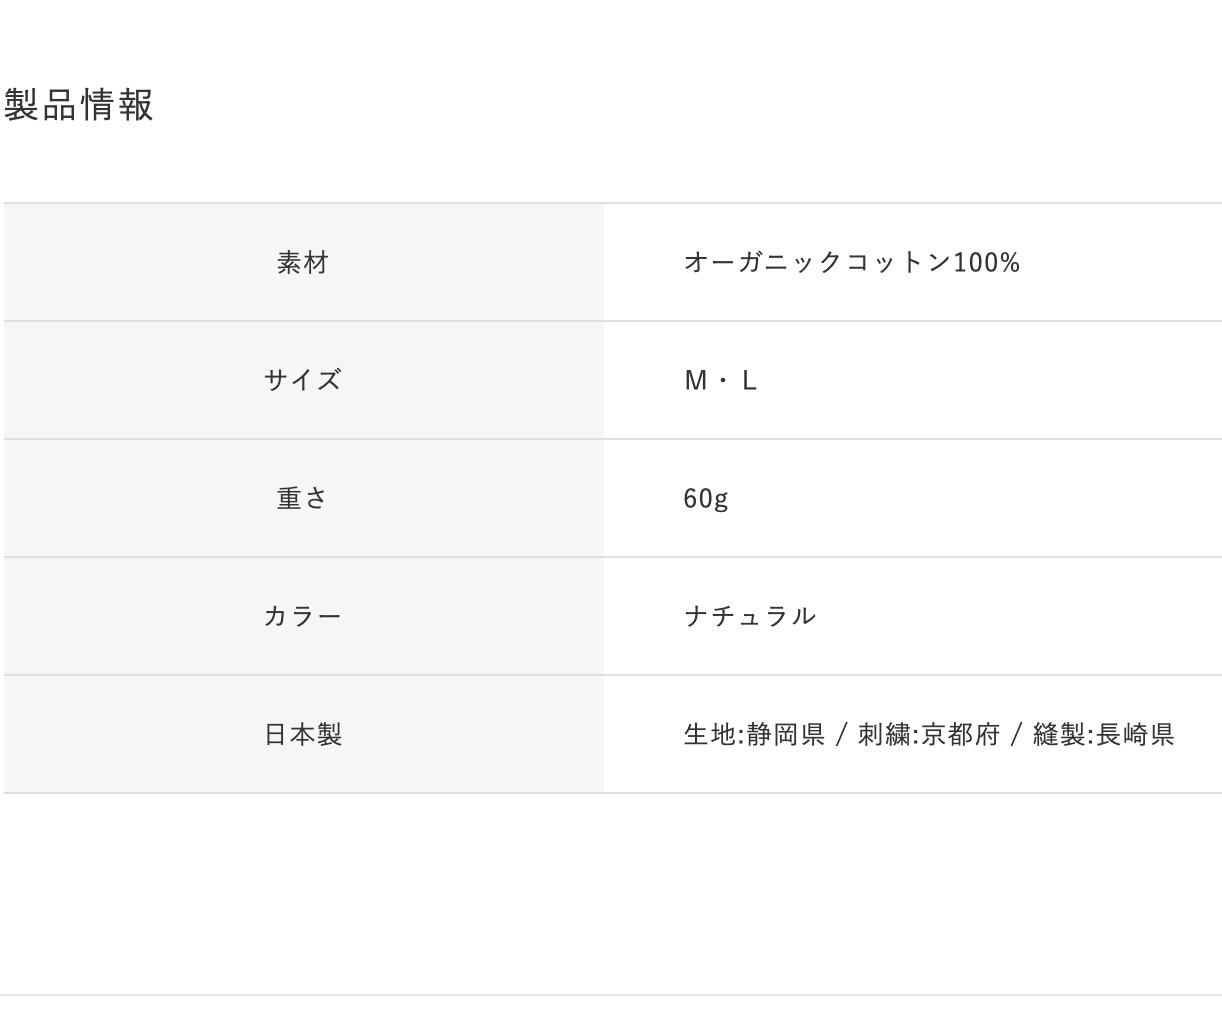1222x1028 pixels.
Task: Select the サイズ label cell
Action: click(x=303, y=381)
